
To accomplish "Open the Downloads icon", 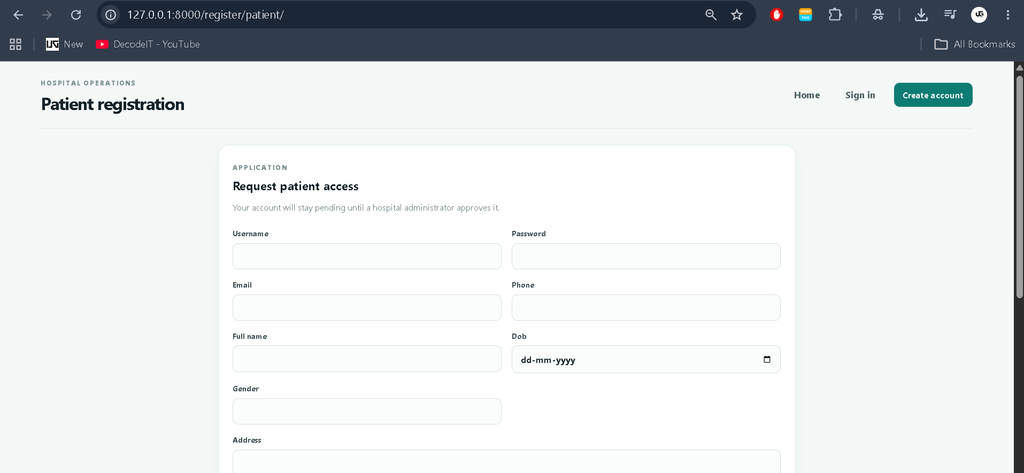I will [x=921, y=14].
